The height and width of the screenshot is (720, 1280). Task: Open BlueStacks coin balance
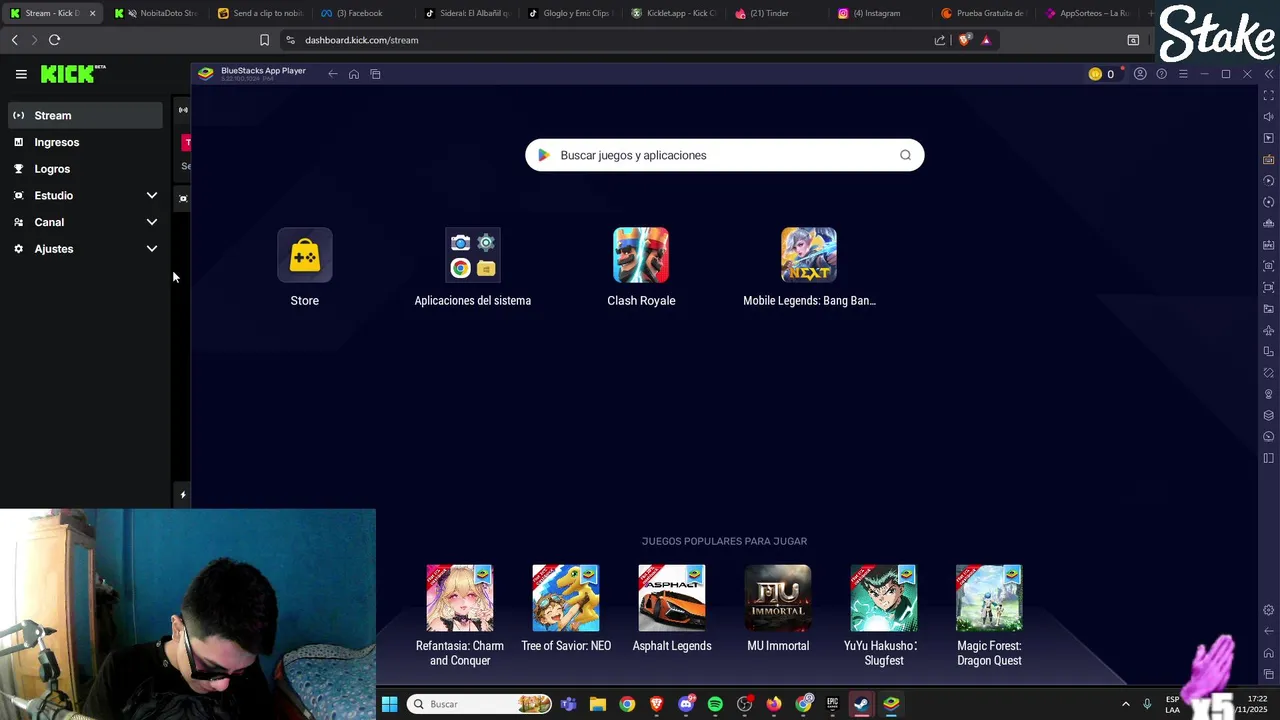point(1102,74)
